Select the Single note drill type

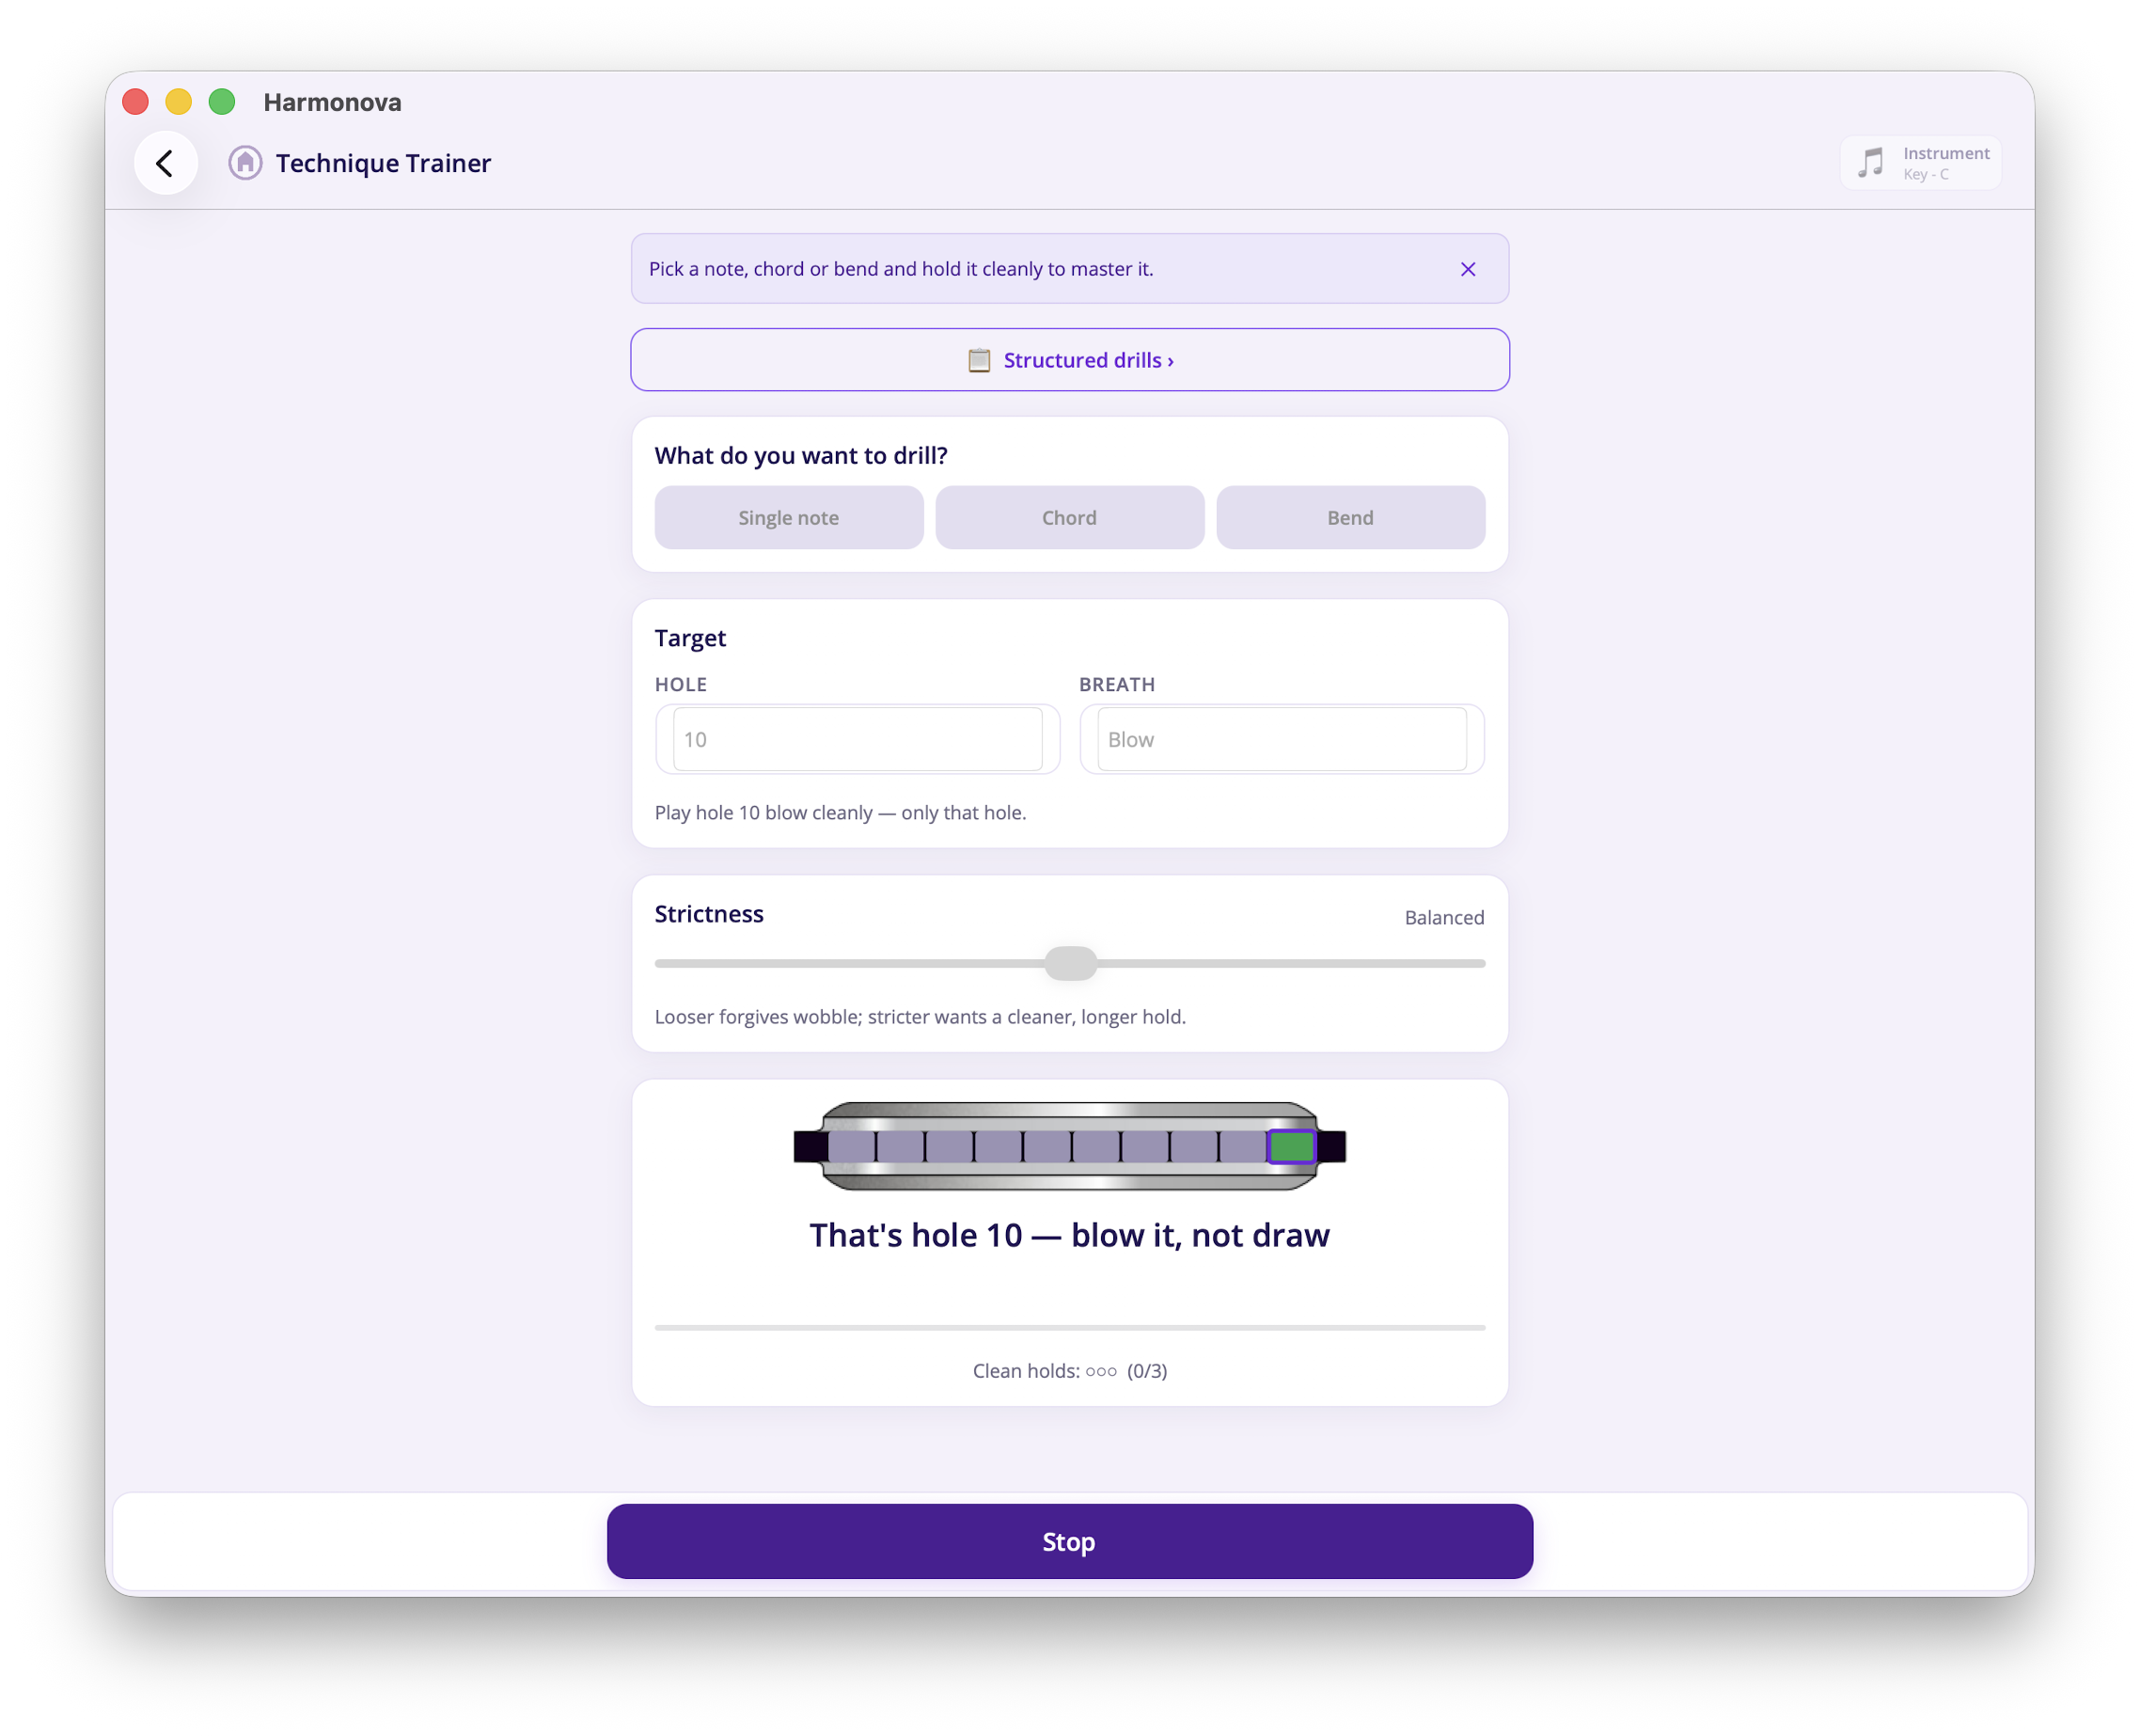(x=789, y=518)
